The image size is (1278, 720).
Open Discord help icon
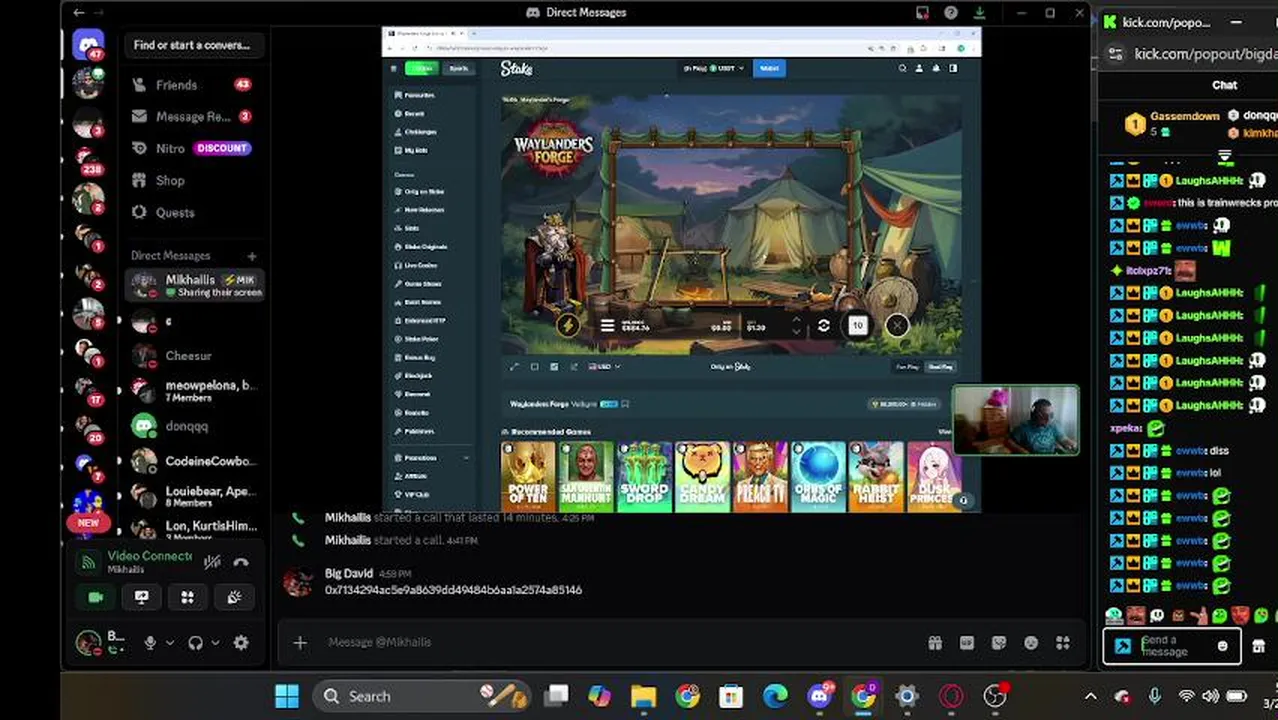pos(951,13)
